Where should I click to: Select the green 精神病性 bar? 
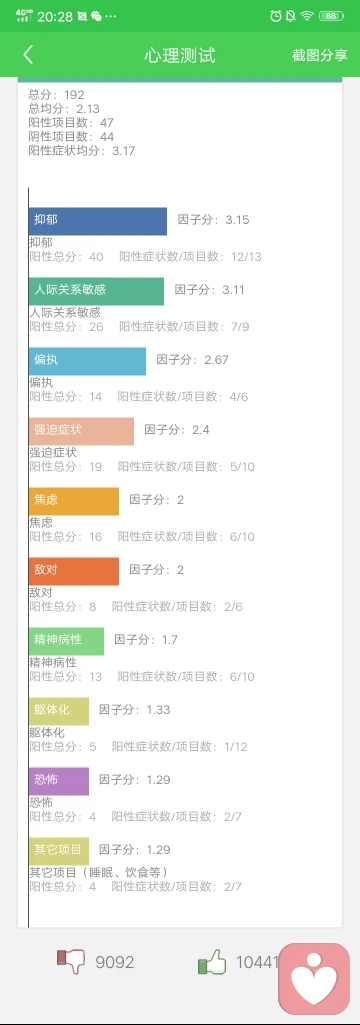[66, 641]
